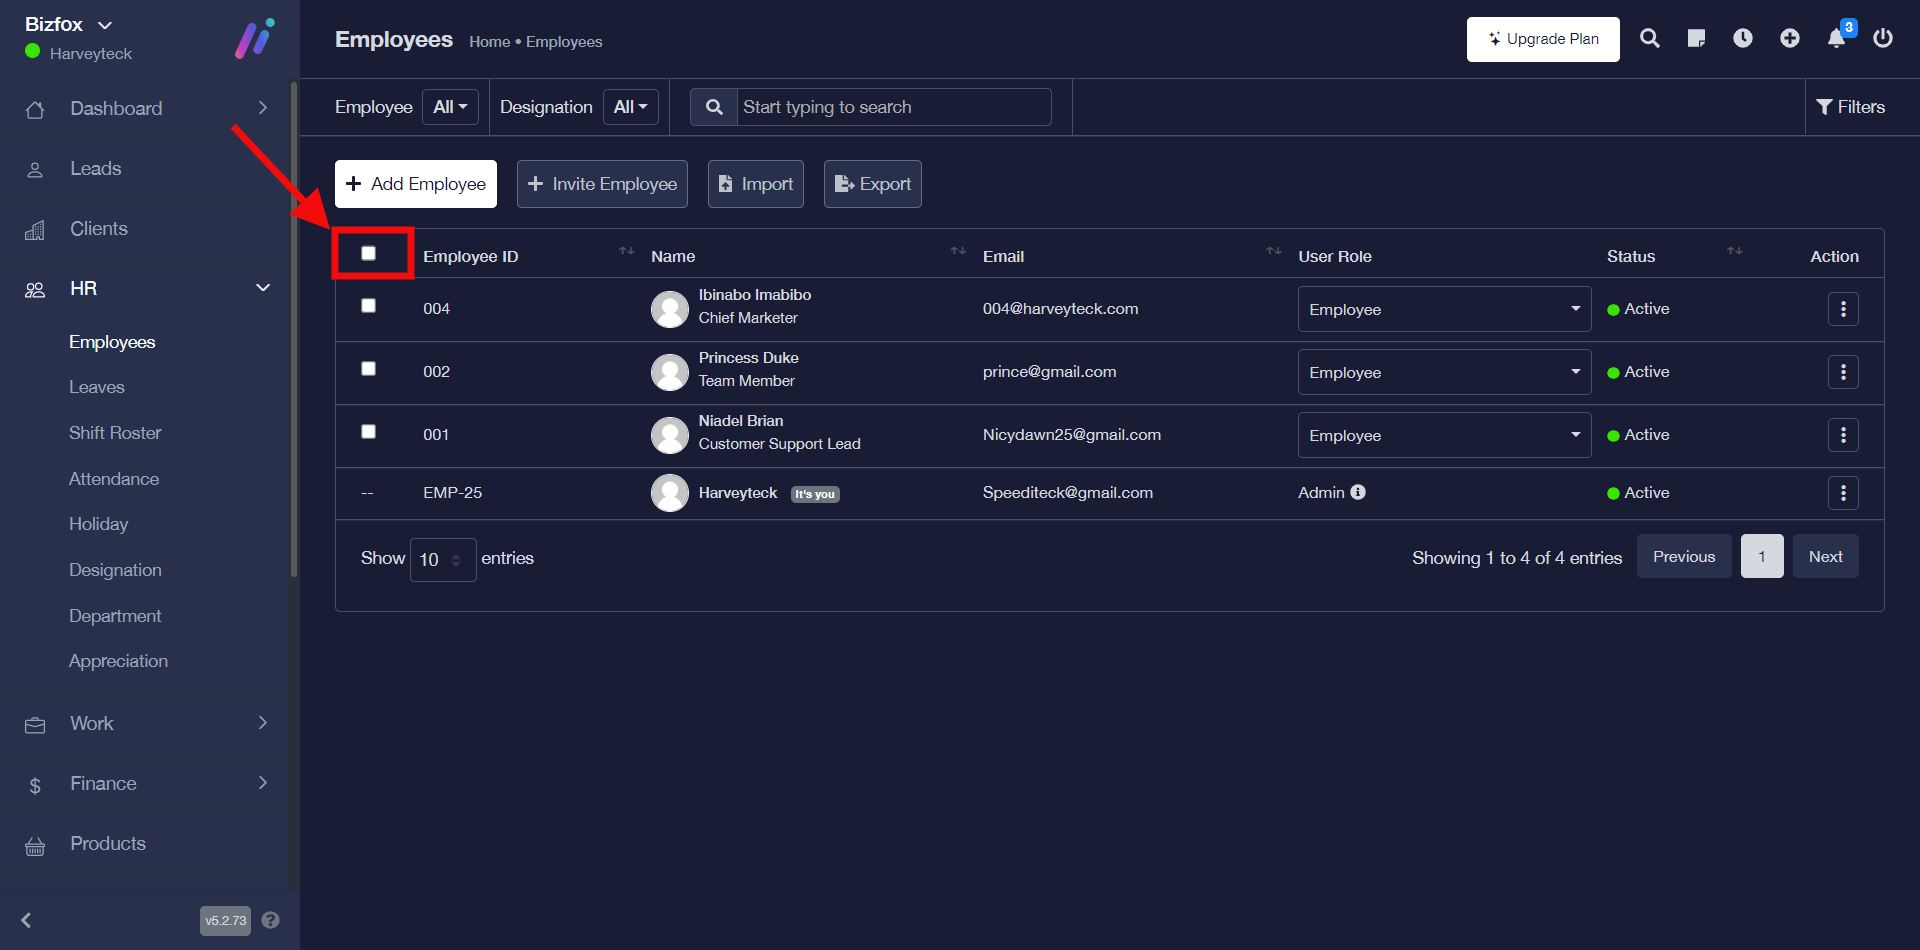Toggle the select-all employees checkbox
The height and width of the screenshot is (950, 1920).
pyautogui.click(x=369, y=254)
